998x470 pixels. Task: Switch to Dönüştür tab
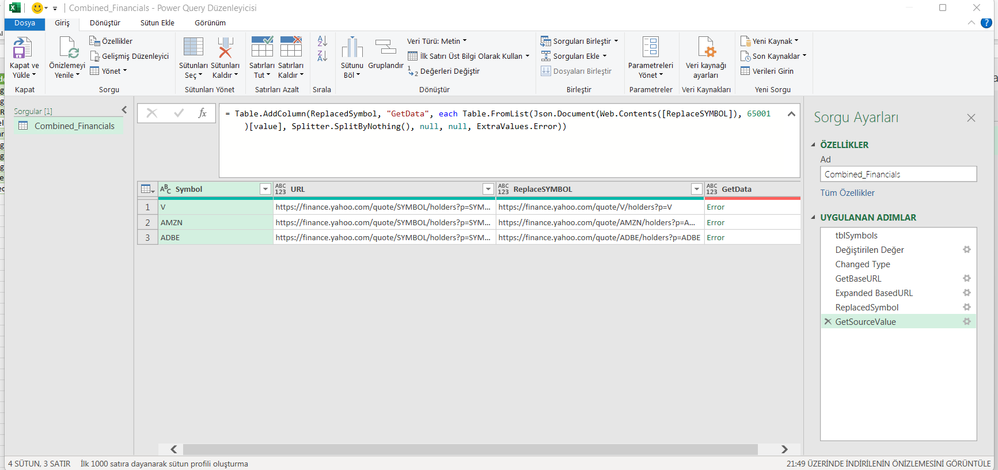click(104, 23)
